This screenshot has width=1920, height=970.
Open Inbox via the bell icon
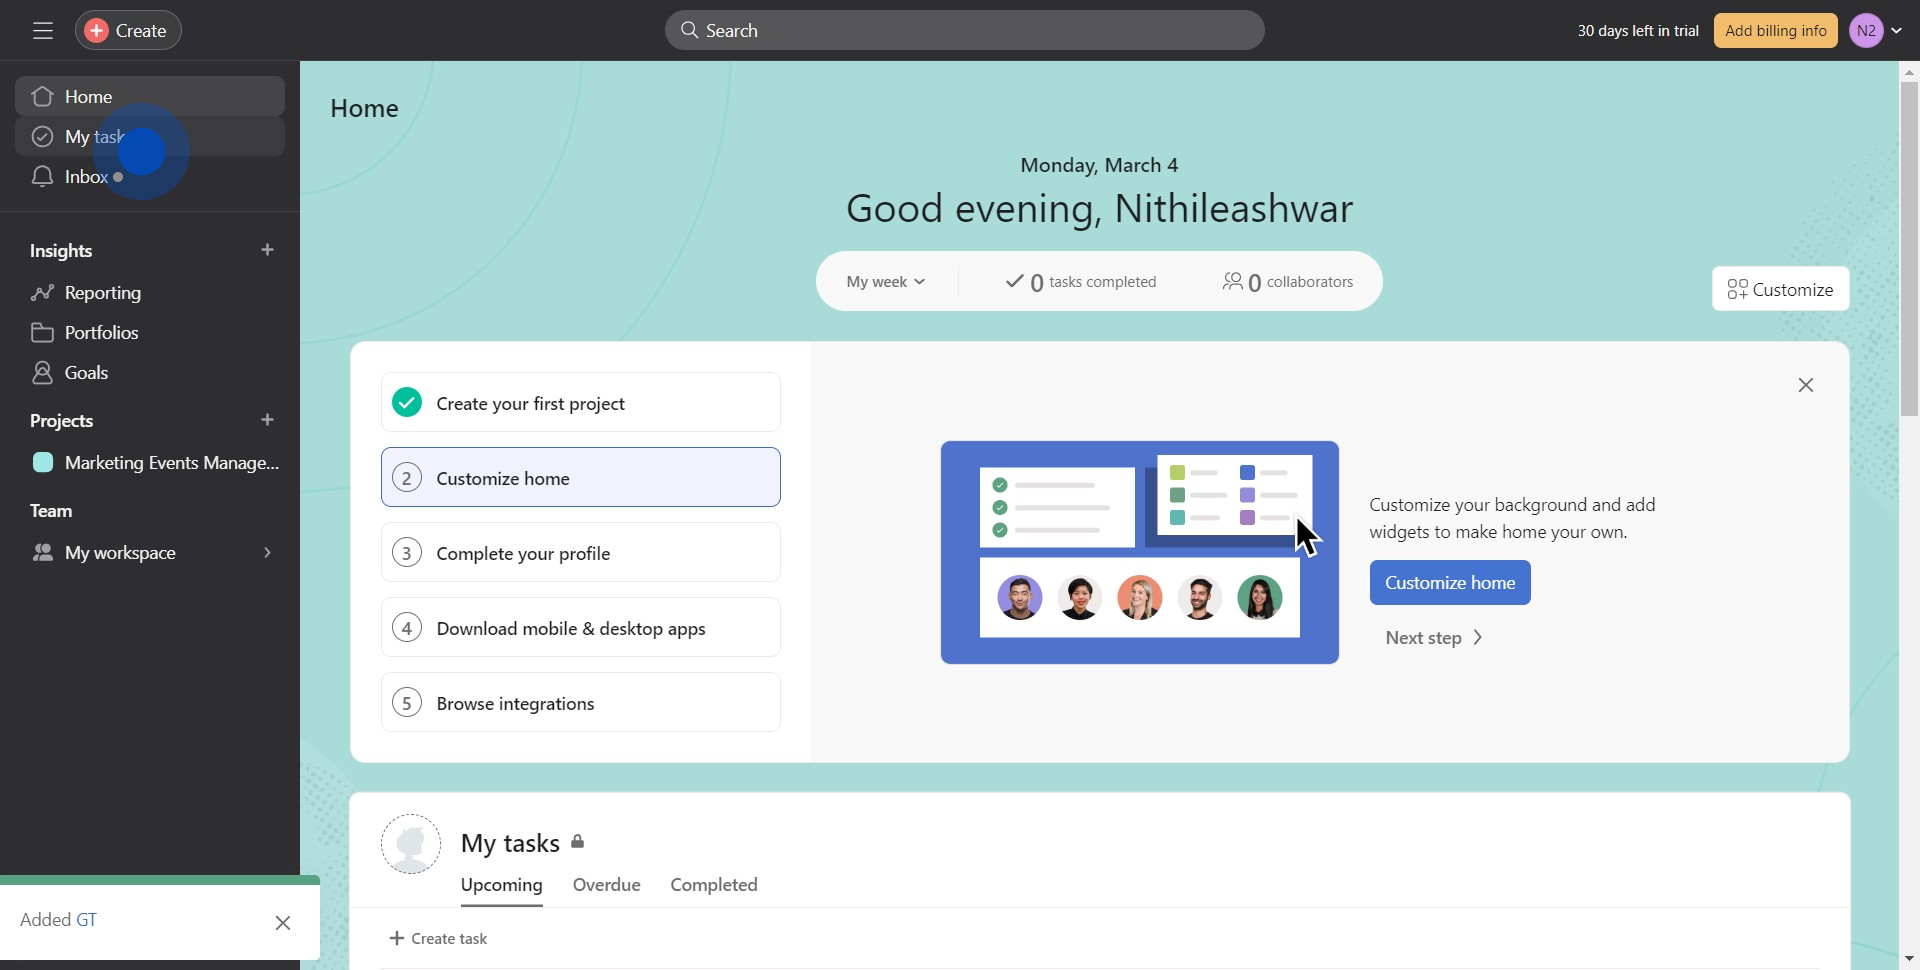pos(42,177)
